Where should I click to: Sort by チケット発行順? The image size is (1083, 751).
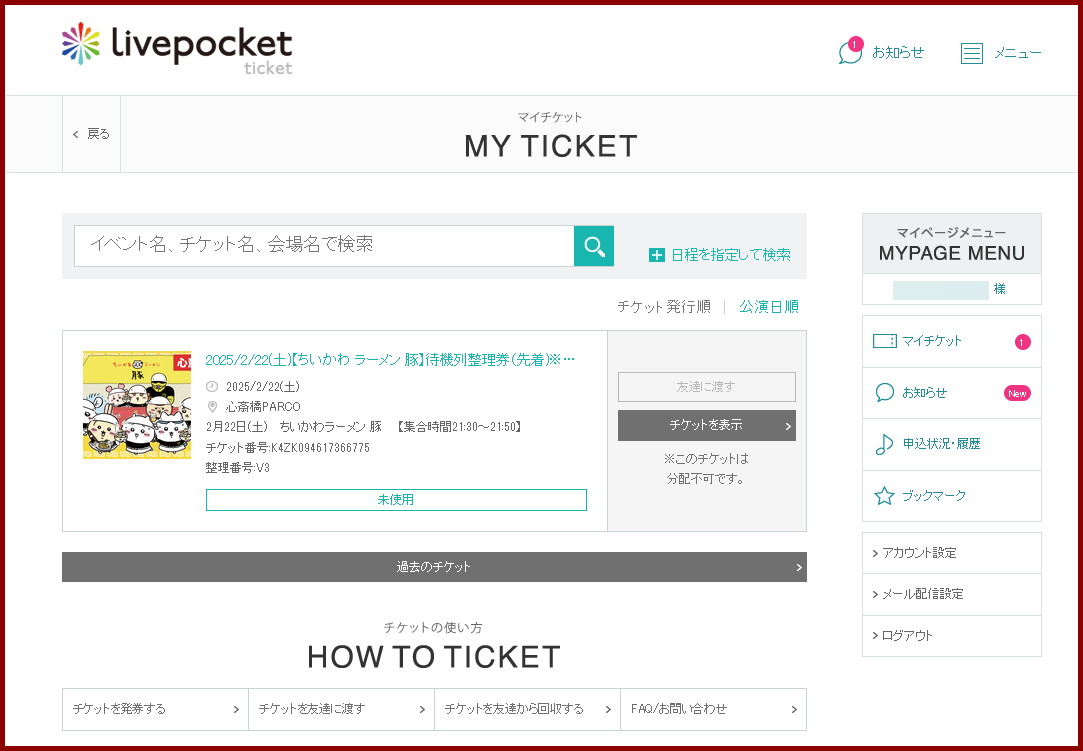point(663,307)
